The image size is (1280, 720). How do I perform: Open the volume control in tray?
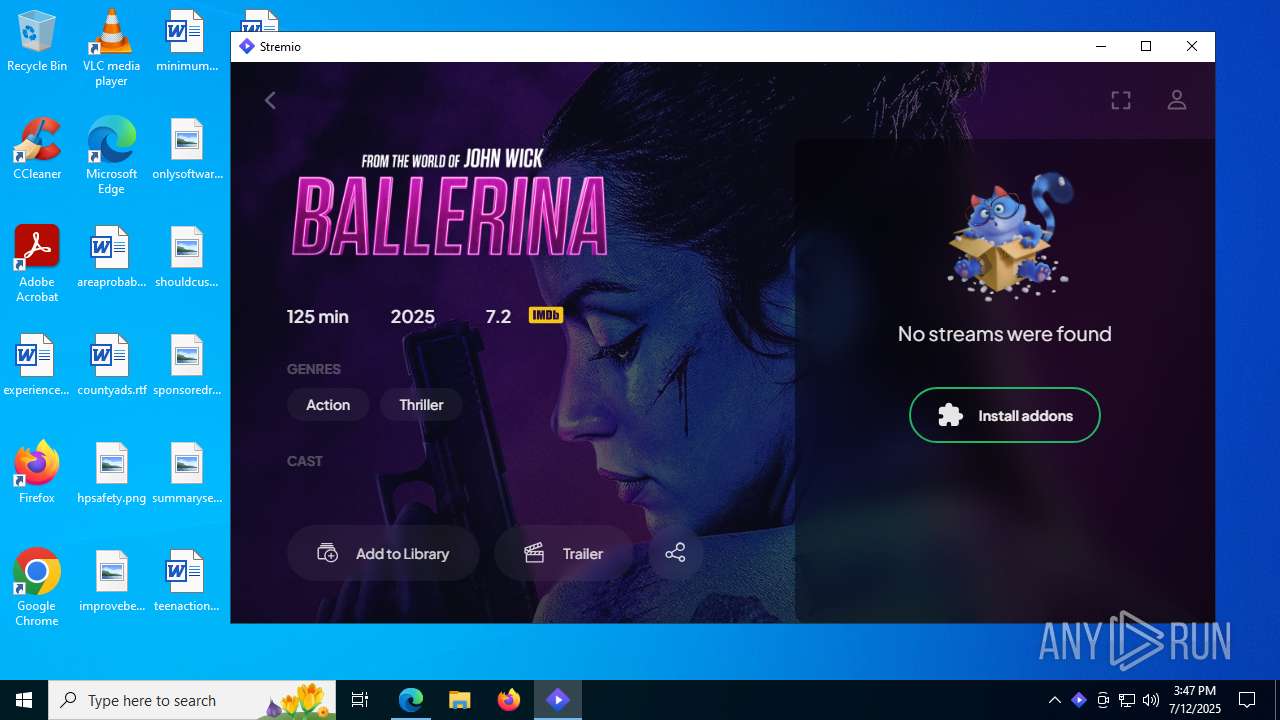[x=1151, y=700]
